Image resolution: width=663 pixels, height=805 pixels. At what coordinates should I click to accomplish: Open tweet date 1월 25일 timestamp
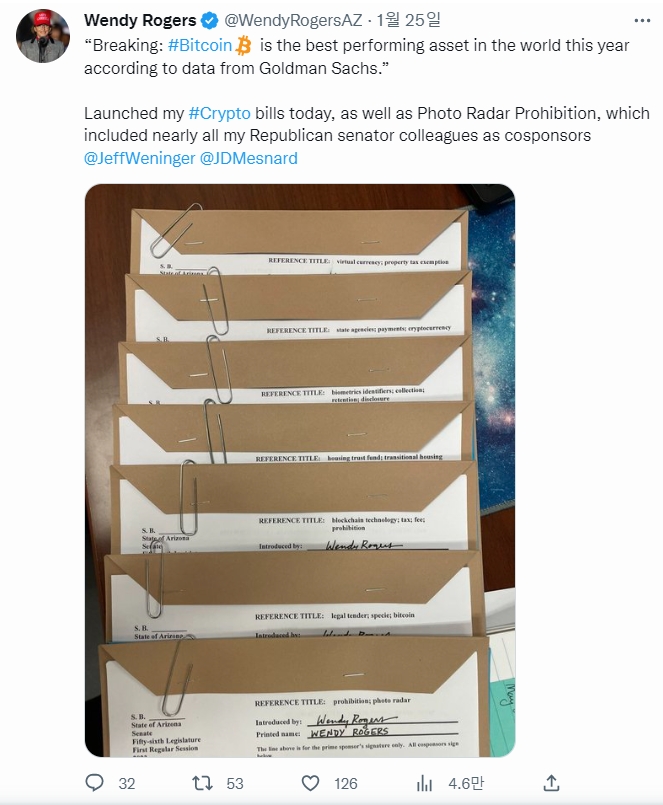click(409, 21)
